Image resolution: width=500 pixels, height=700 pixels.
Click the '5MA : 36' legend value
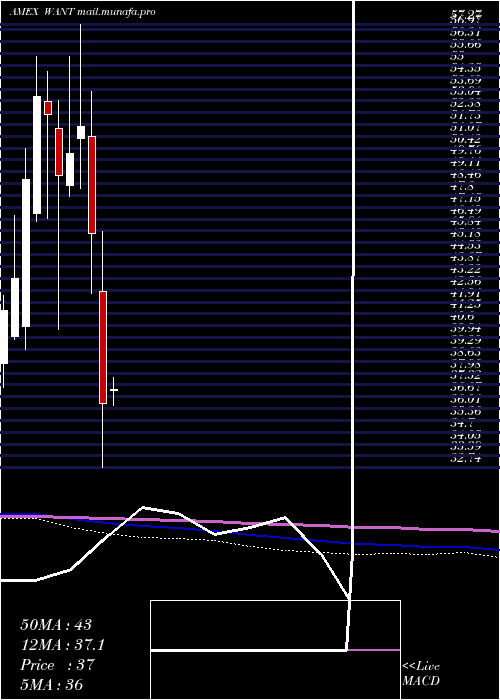(52, 684)
